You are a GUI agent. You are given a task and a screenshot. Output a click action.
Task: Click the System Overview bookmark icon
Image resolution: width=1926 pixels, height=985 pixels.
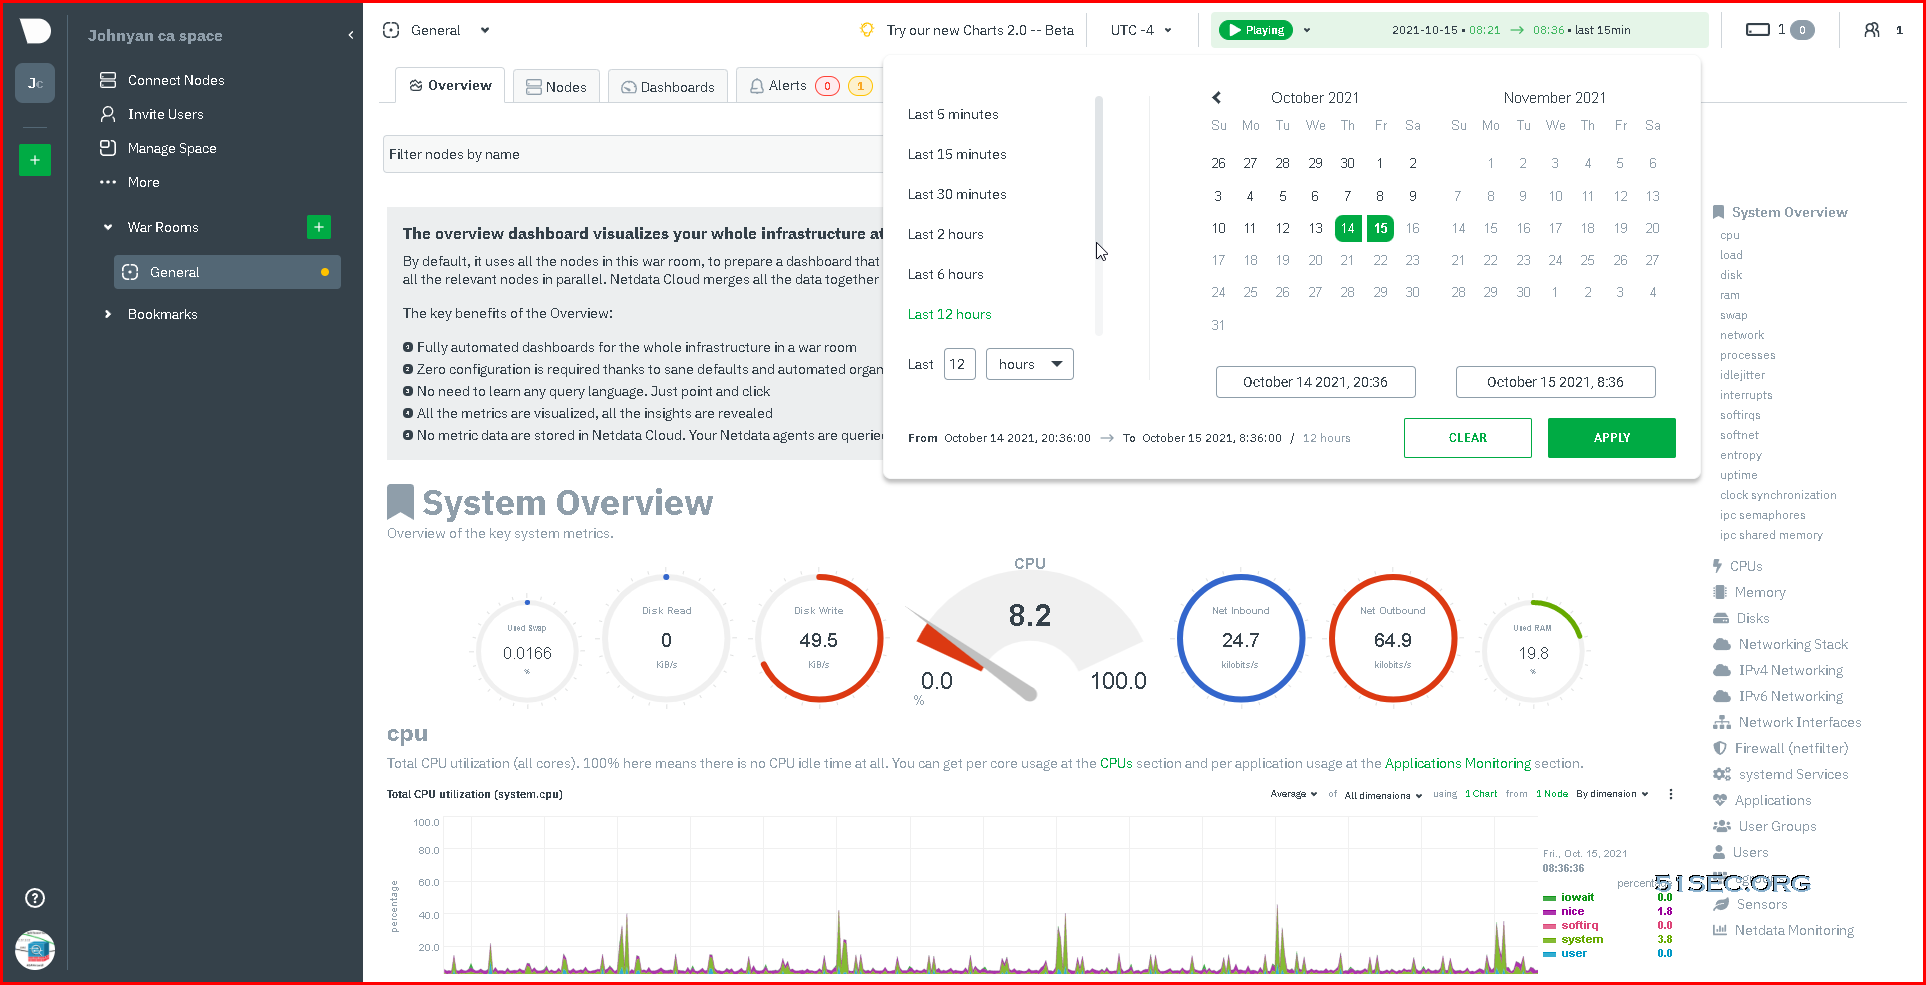pos(1718,212)
